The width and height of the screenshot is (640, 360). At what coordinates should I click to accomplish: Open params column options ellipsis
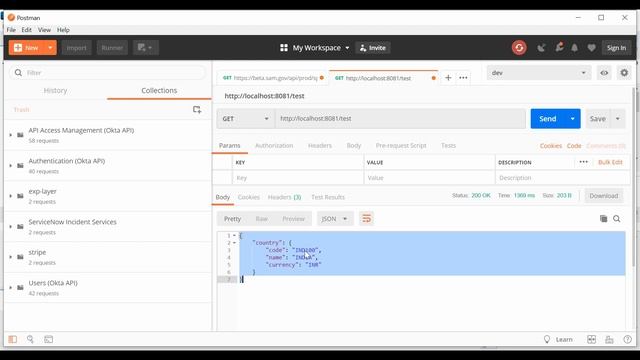point(583,162)
